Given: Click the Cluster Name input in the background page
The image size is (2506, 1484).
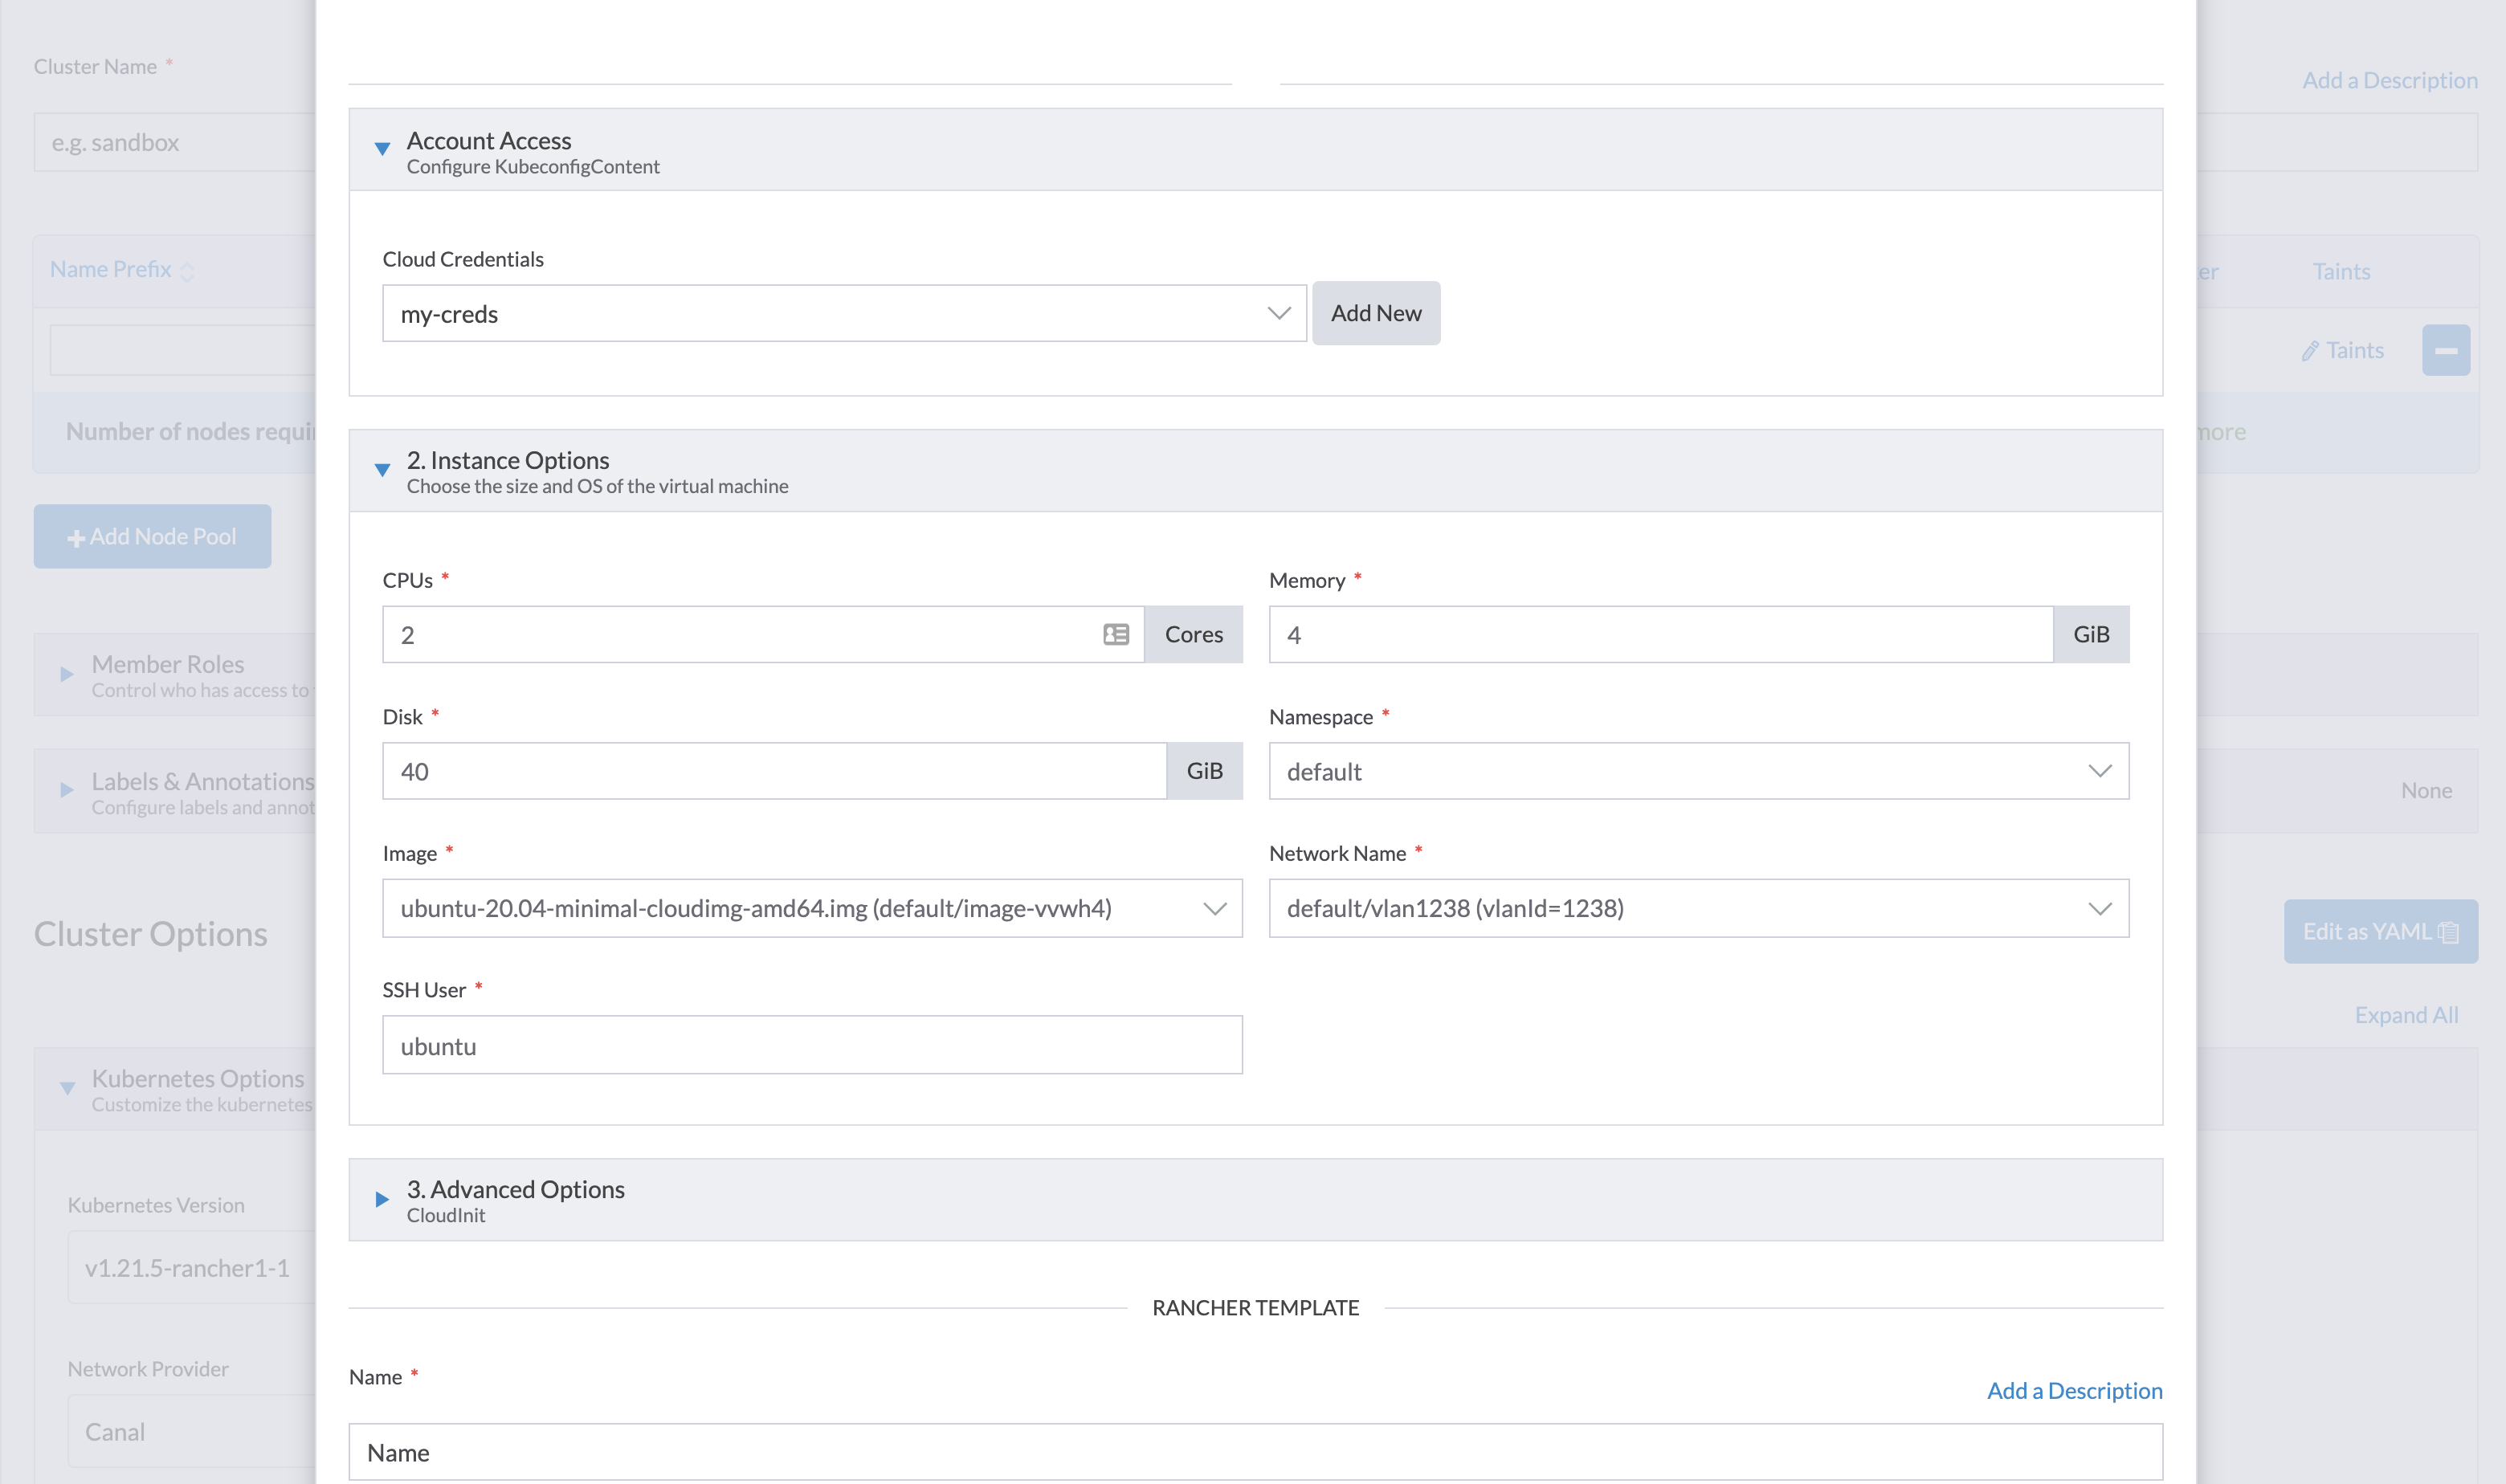Looking at the screenshot, I should (175, 142).
